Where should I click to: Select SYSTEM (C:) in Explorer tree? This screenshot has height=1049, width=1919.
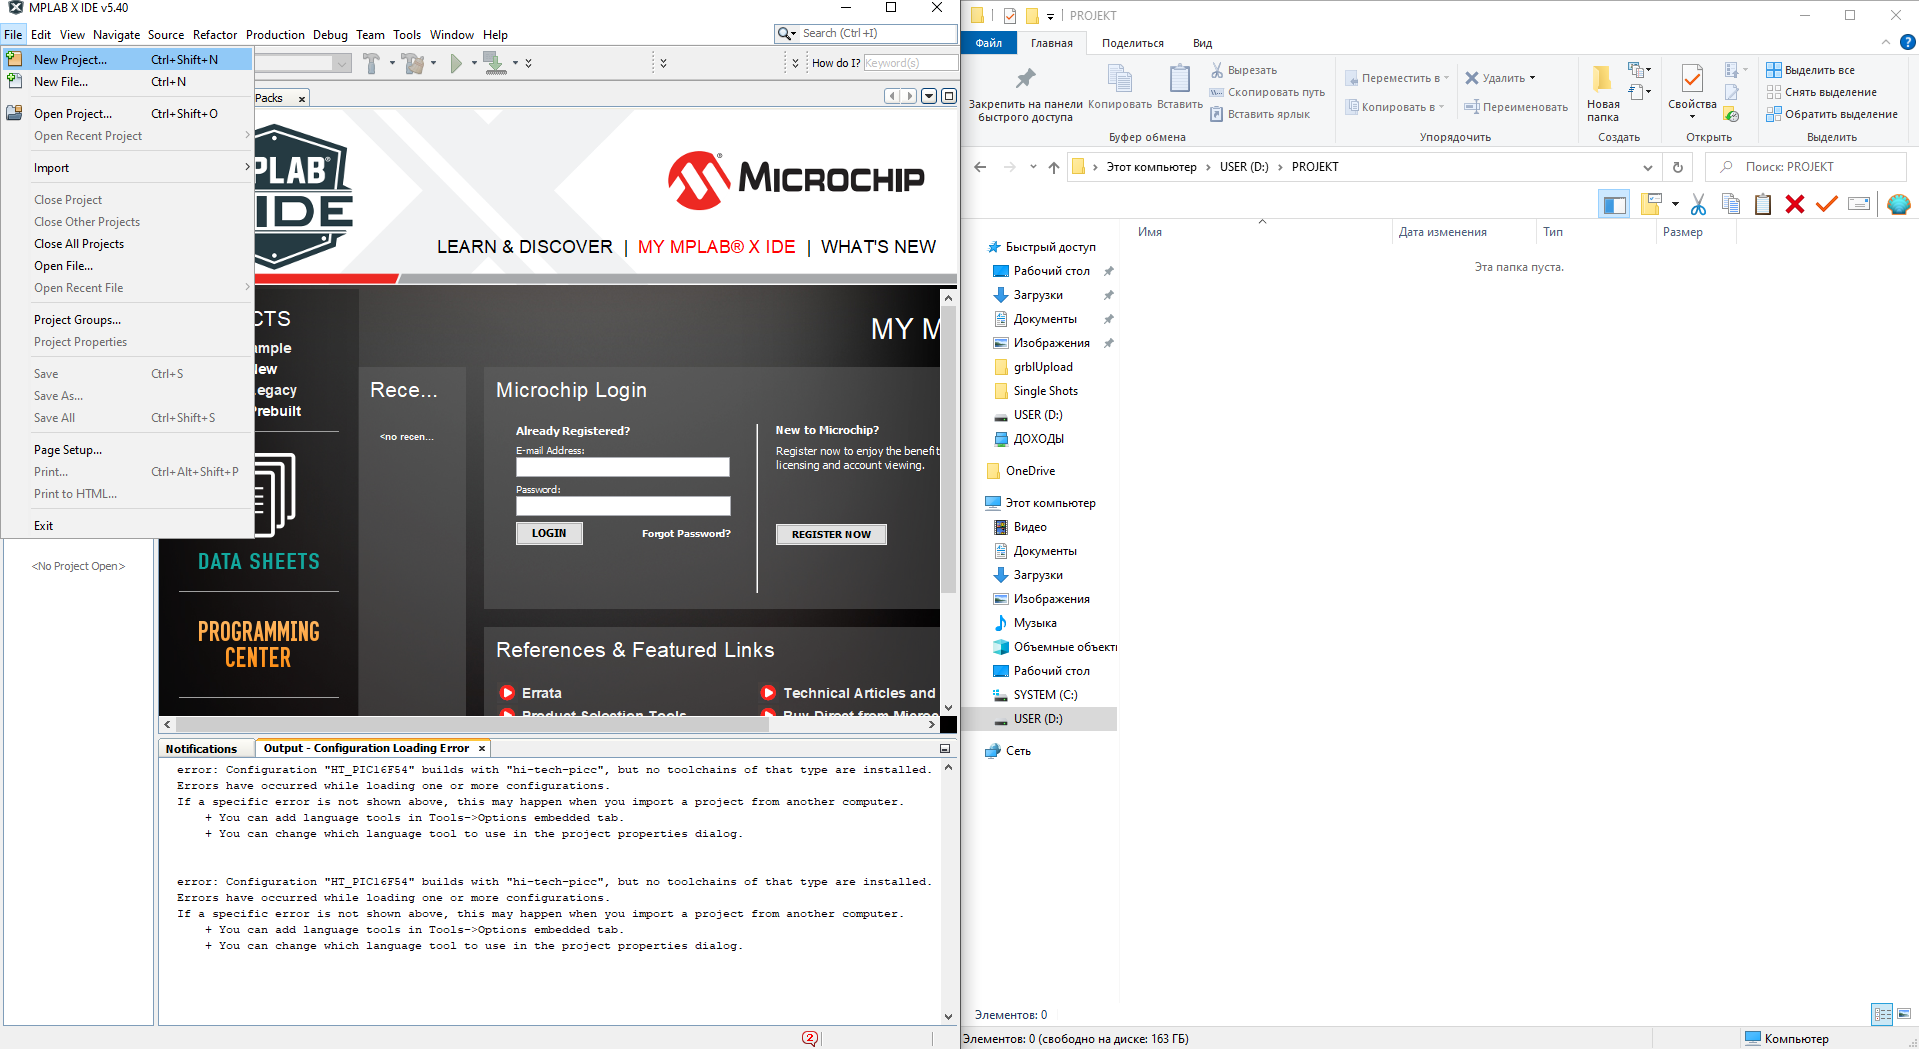point(1045,695)
